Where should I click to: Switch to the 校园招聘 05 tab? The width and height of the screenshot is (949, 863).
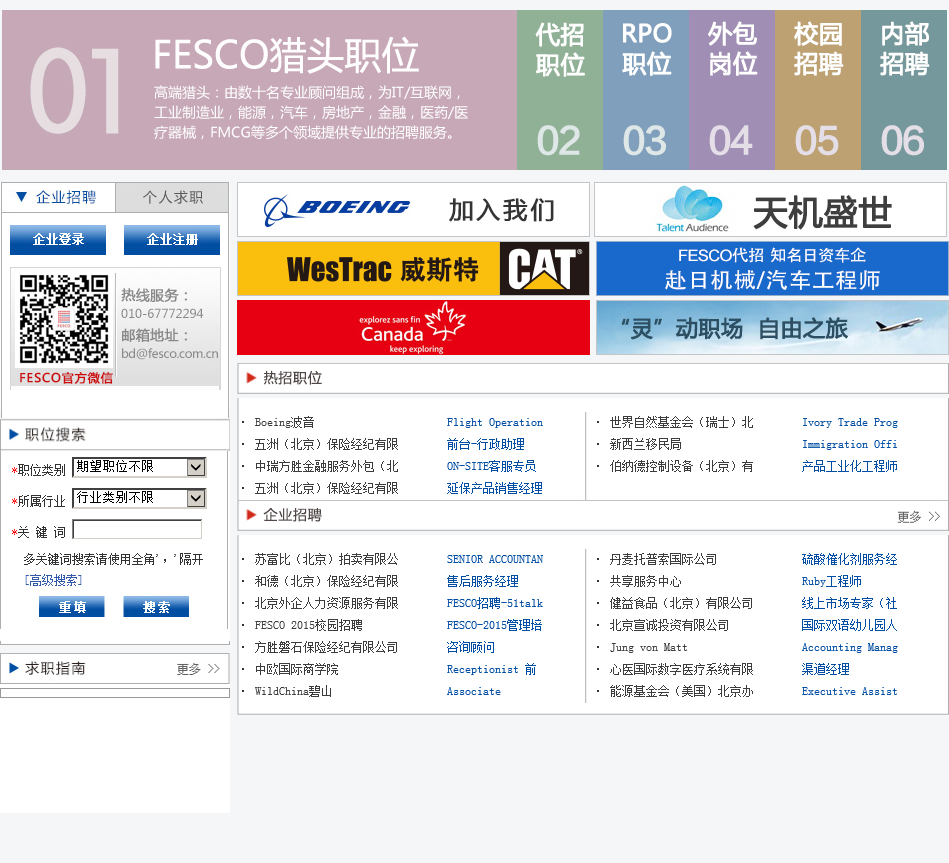coord(818,90)
